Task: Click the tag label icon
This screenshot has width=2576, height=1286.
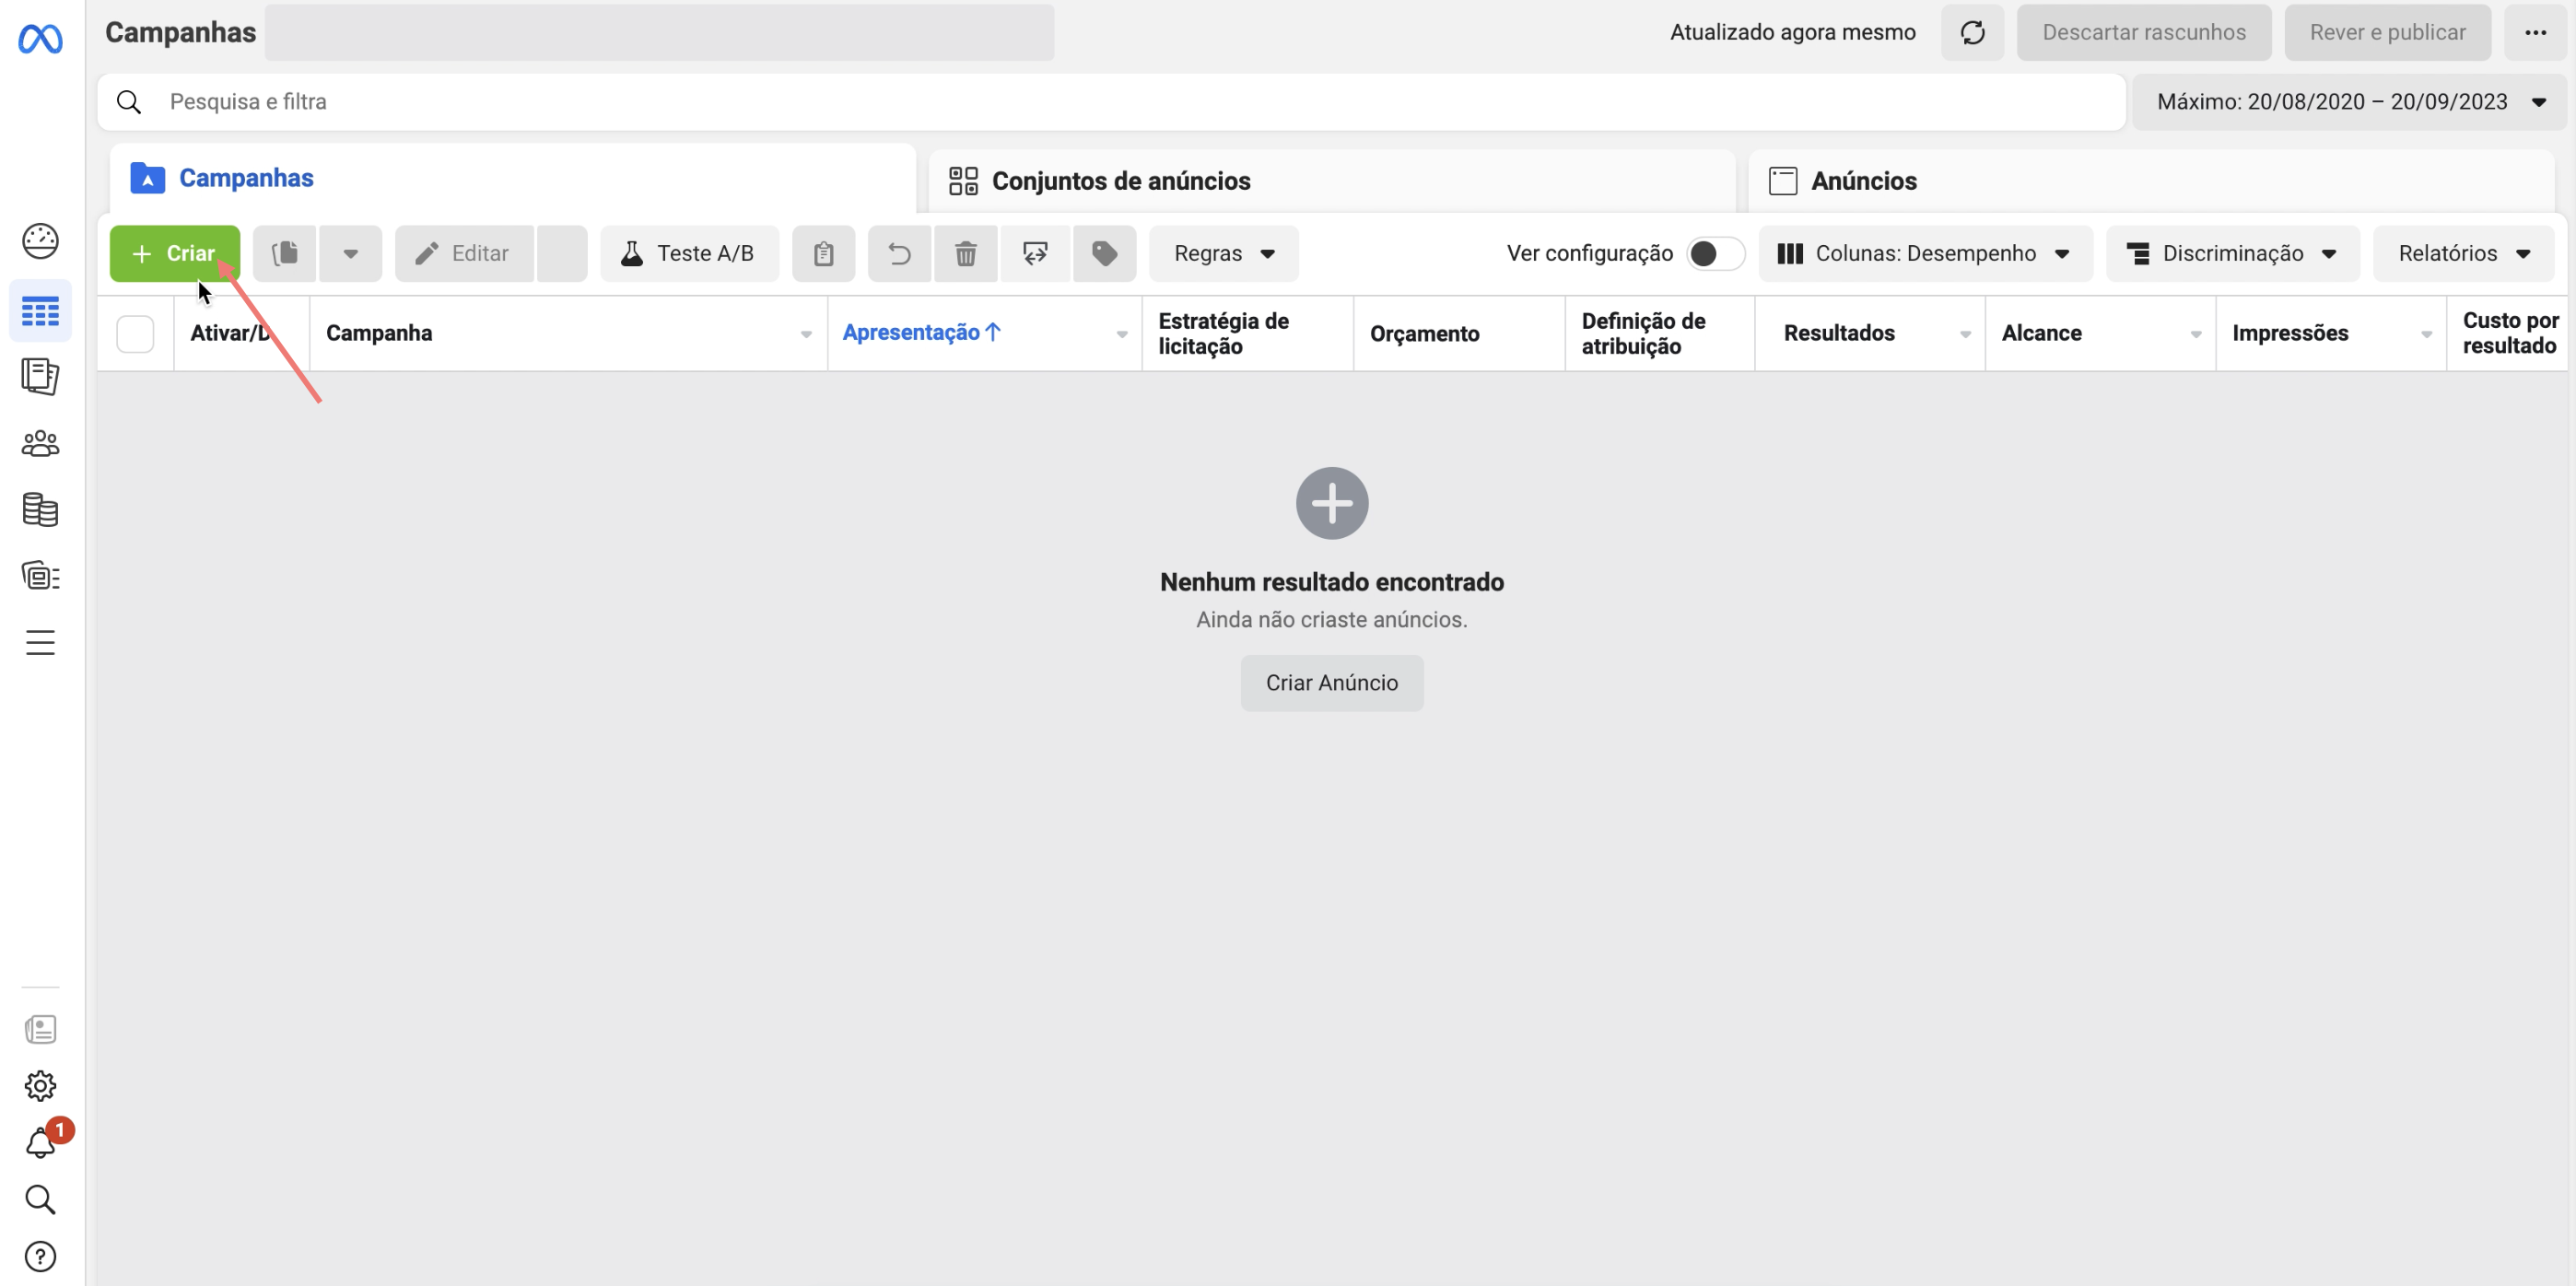Action: click(x=1104, y=254)
